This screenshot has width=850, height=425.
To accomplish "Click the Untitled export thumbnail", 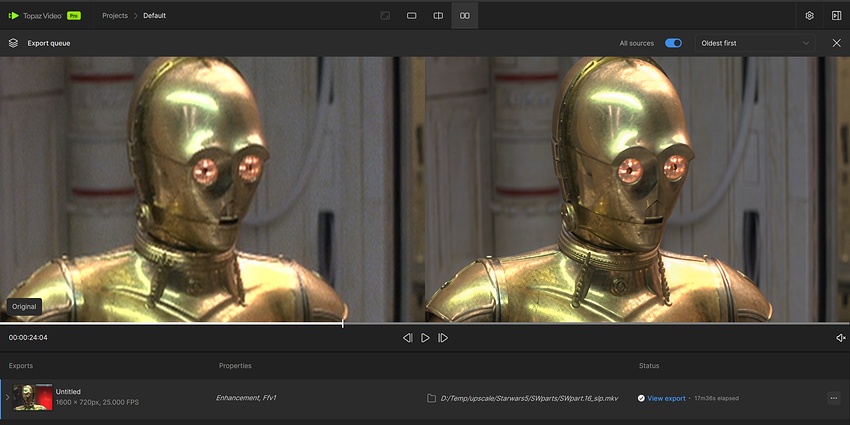I will coord(33,397).
